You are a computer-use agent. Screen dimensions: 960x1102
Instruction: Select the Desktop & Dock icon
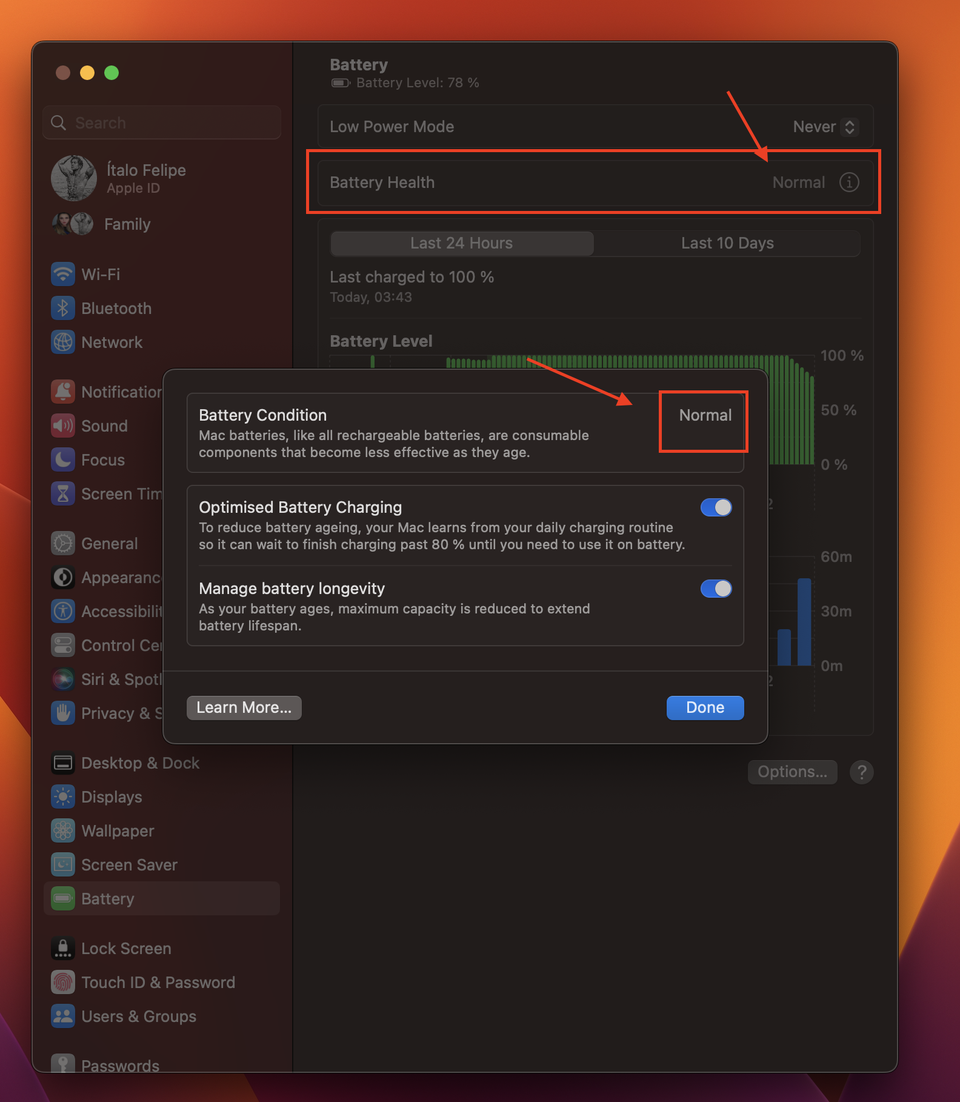tap(63, 763)
